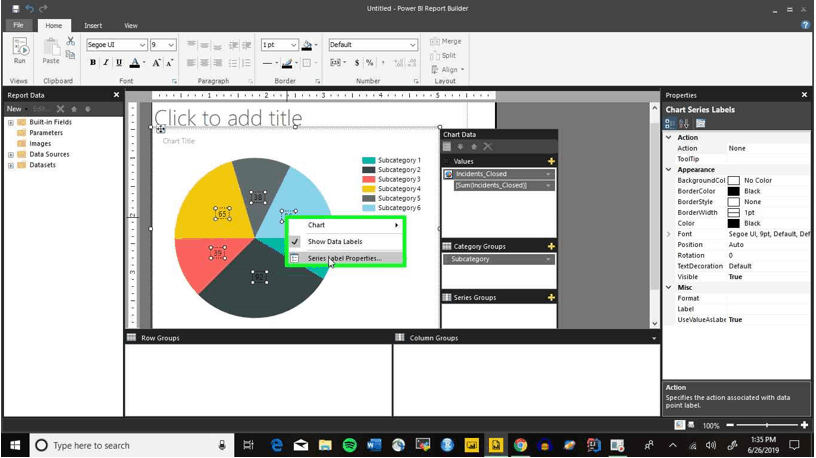Toggle Bold formatting in the Font group
The width and height of the screenshot is (816, 458).
coord(93,63)
